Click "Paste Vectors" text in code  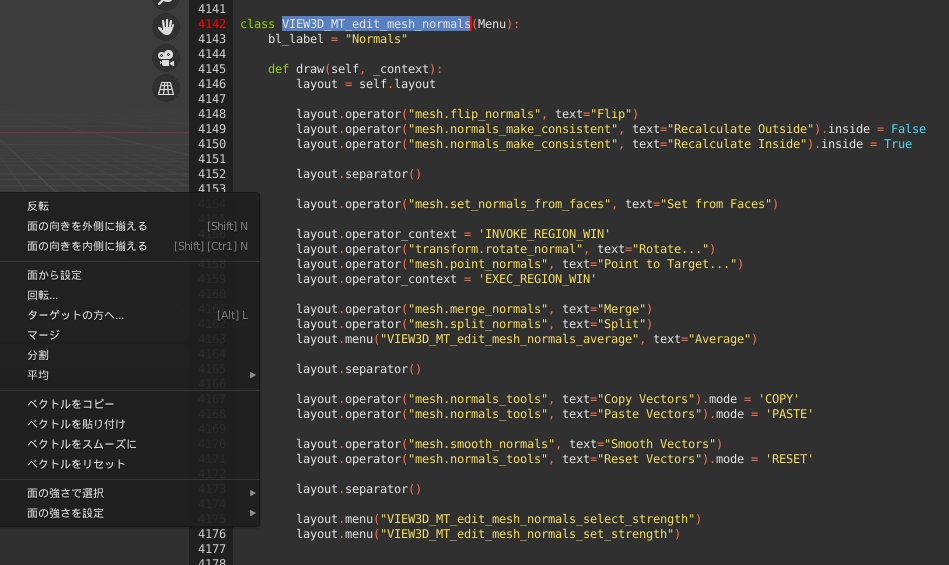pos(653,414)
